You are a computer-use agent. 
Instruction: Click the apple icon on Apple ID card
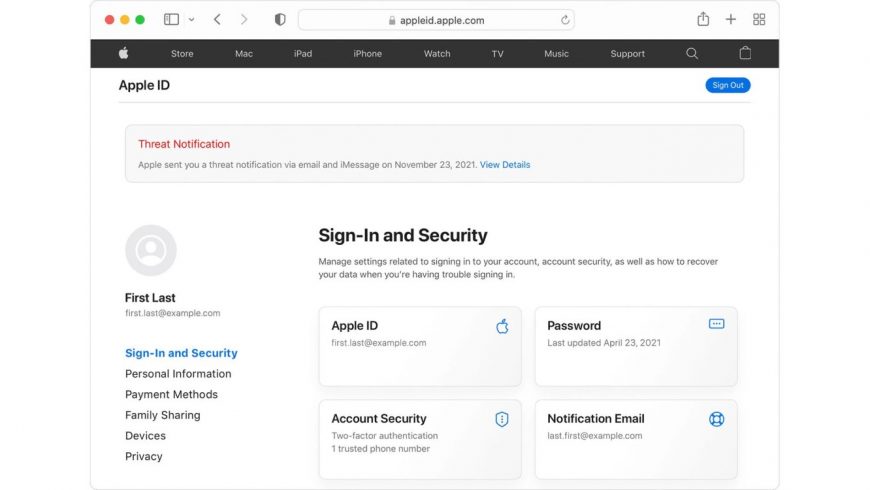pyautogui.click(x=502, y=326)
